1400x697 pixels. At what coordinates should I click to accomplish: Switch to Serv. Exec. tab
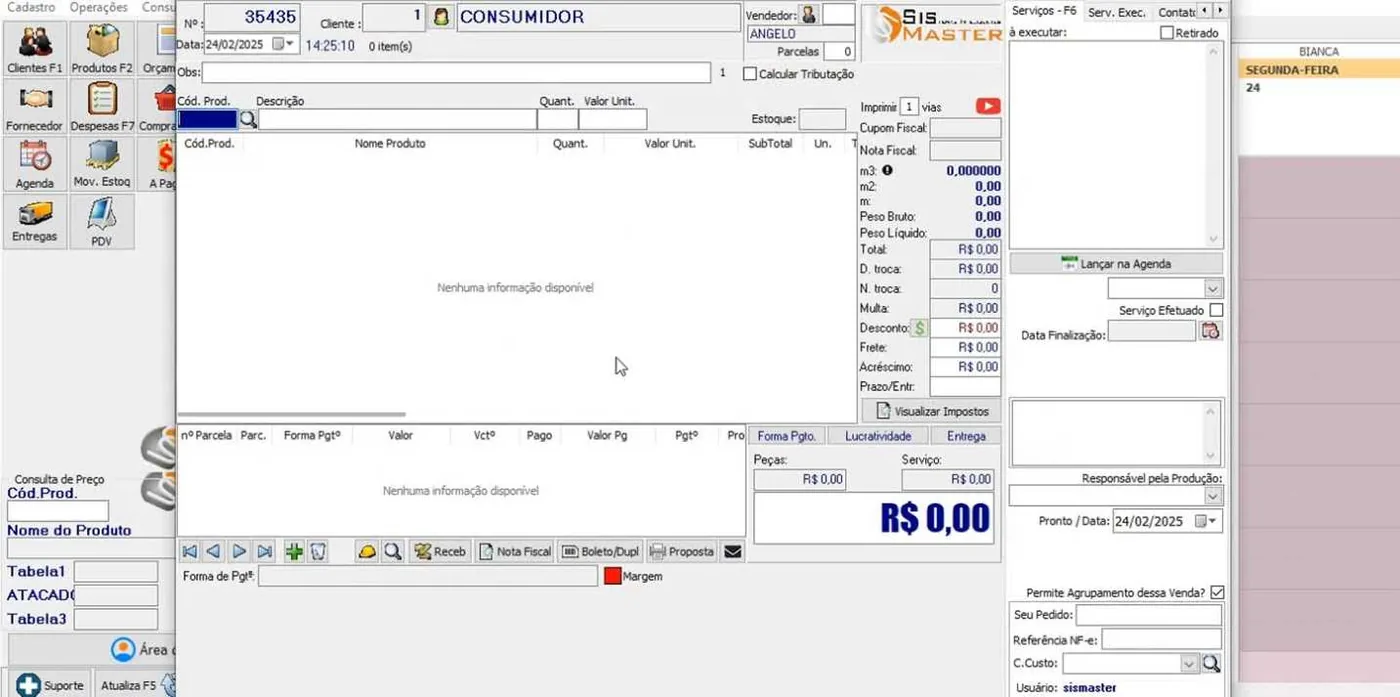tap(1117, 12)
